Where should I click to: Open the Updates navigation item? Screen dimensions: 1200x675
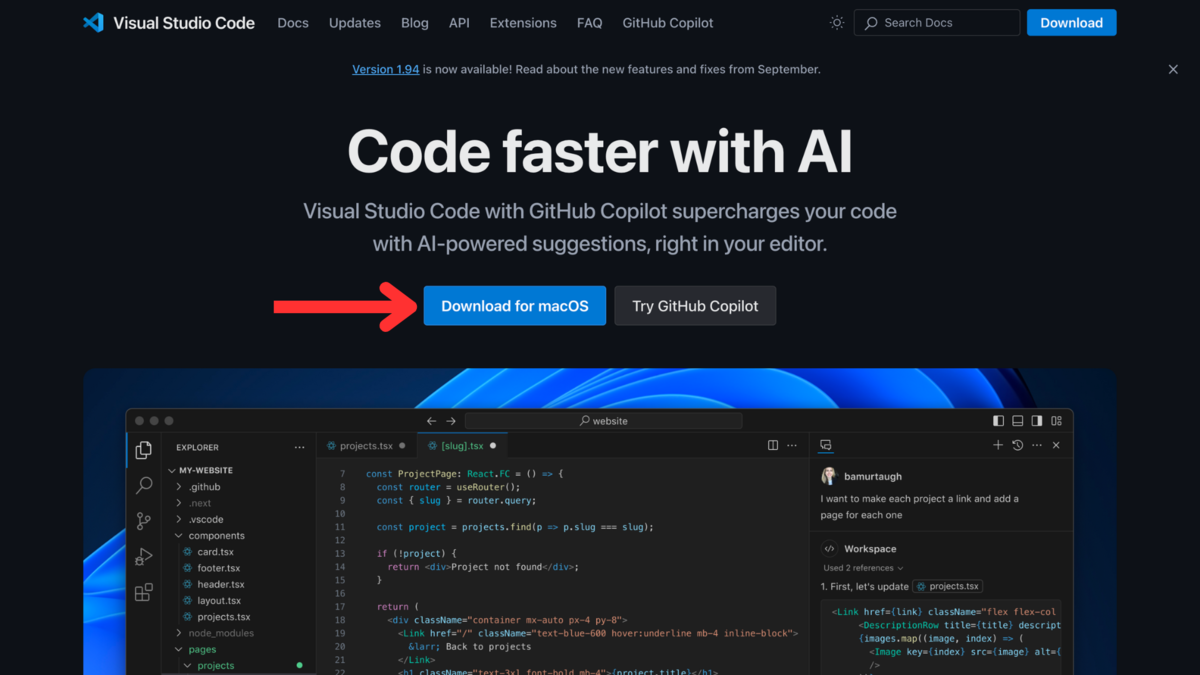coord(355,23)
